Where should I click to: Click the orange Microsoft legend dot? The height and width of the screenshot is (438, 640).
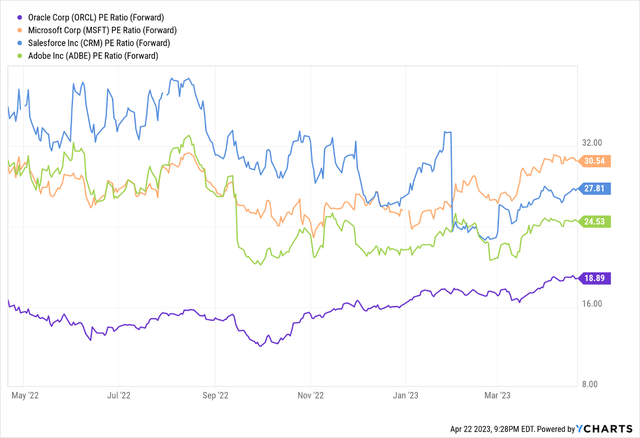[11, 33]
